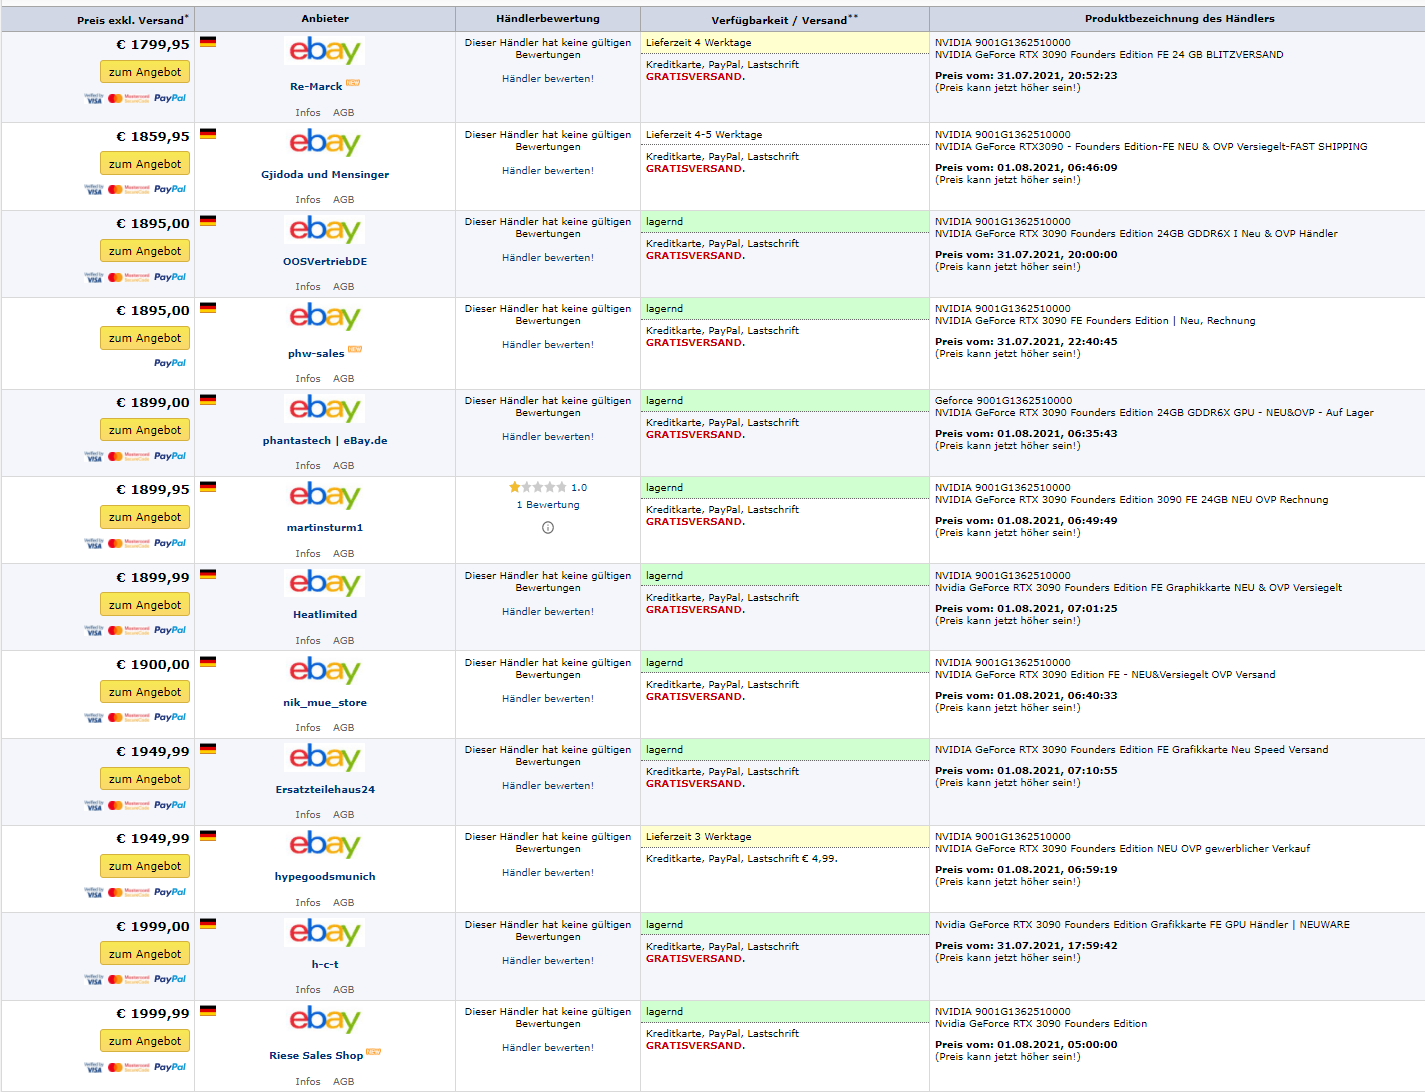Select the Verfügbarkeit / Versand column header
This screenshot has width=1425, height=1092.
tap(785, 20)
